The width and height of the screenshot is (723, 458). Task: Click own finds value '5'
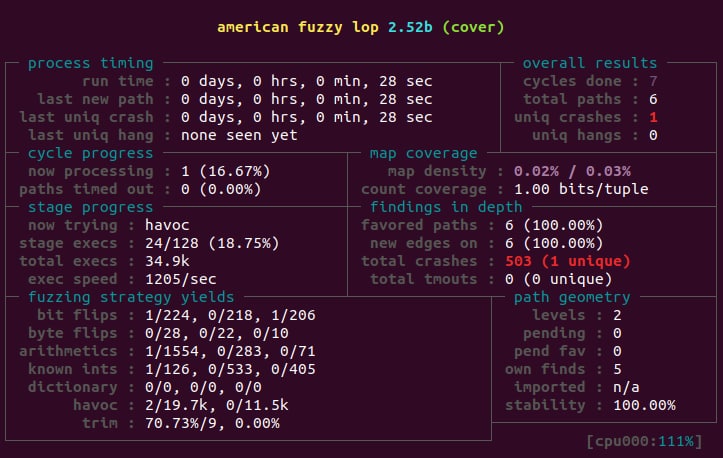617,369
